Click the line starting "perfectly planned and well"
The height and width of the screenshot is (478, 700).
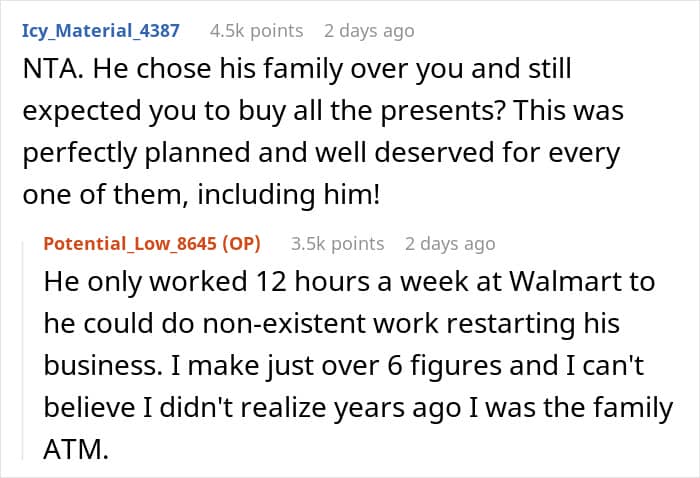coord(320,154)
